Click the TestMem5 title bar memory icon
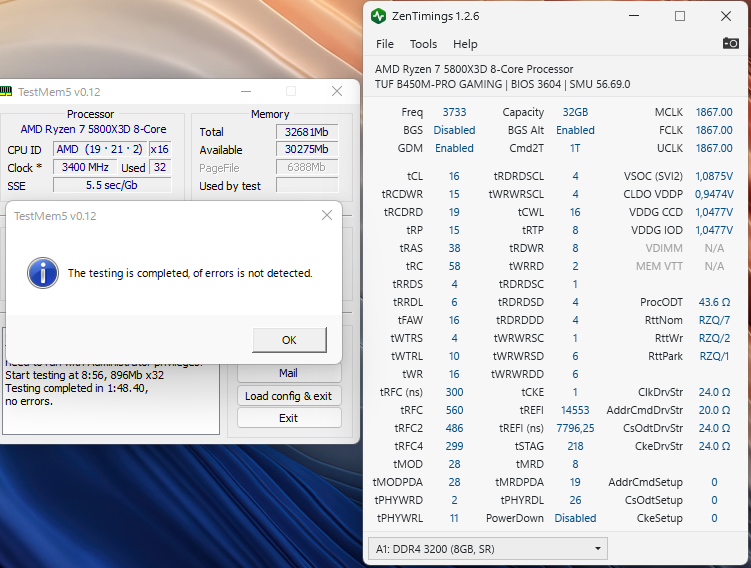 tap(6, 91)
